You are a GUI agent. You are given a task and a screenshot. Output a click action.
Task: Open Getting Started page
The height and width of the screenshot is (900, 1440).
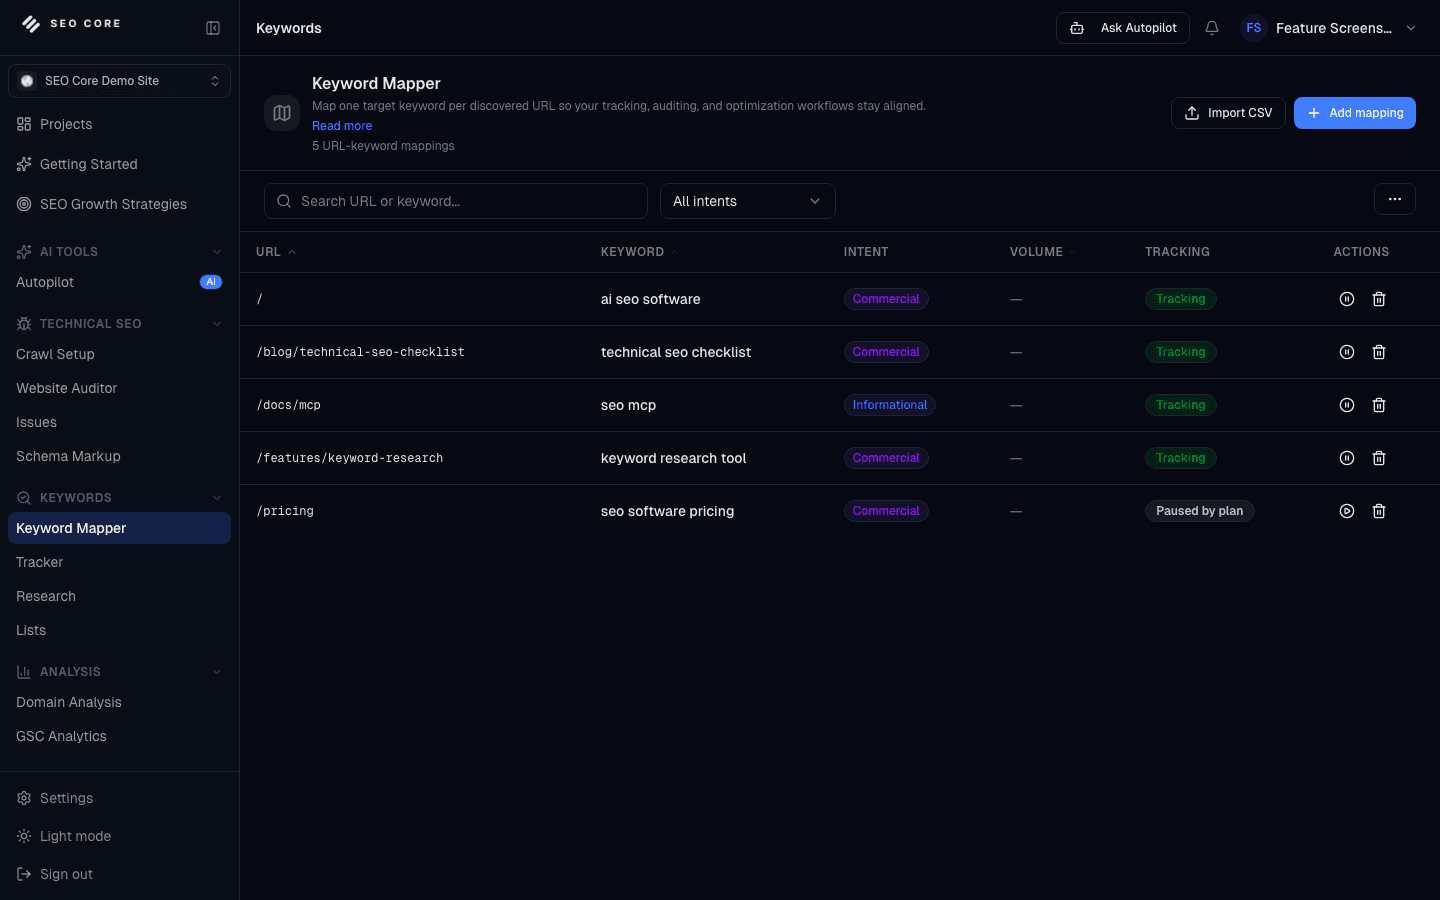tap(119, 164)
